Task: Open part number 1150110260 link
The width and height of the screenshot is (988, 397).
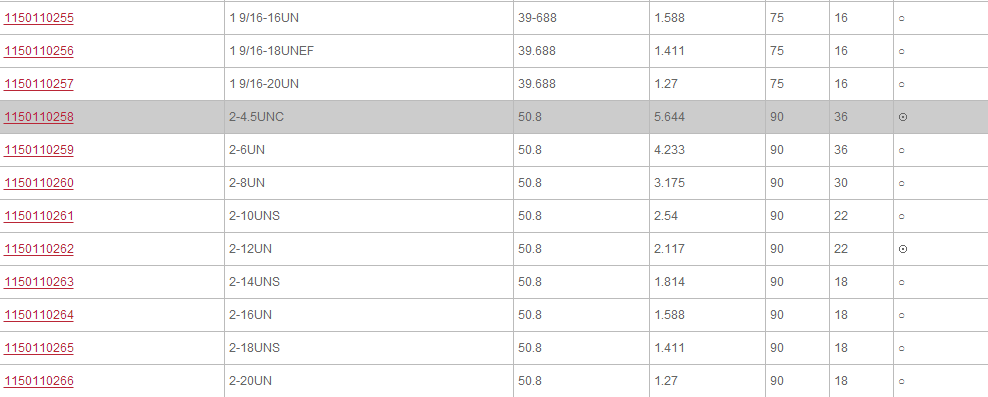Action: pyautogui.click(x=39, y=183)
